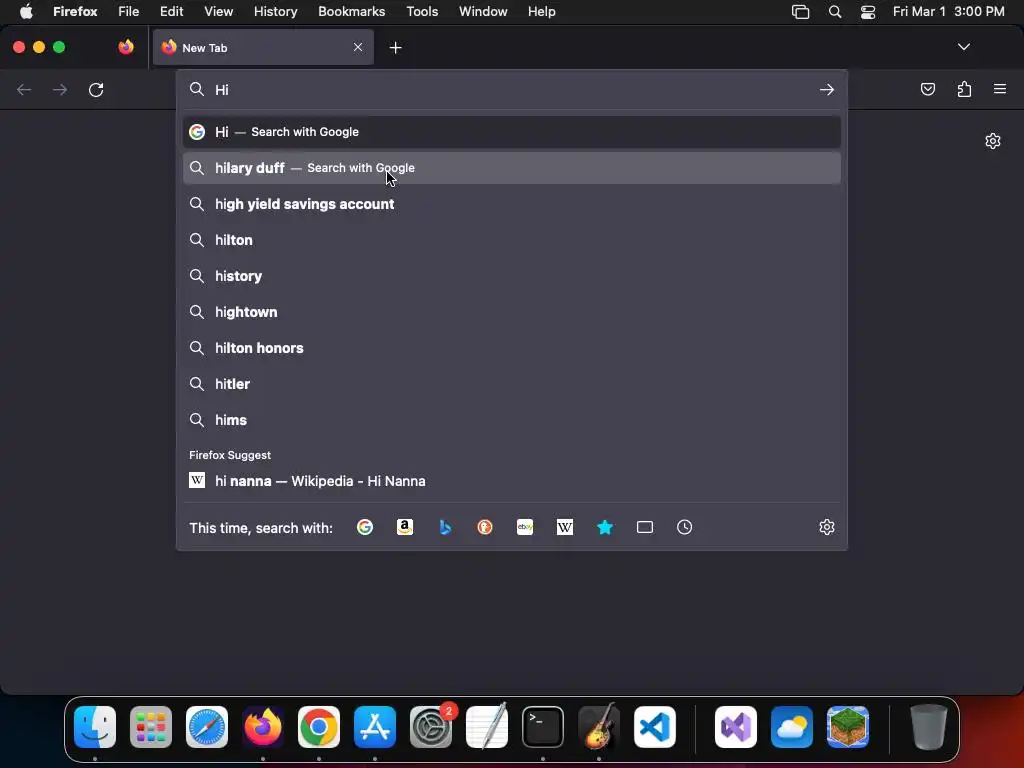Screen dimensions: 1024x768
Task: Pick the 'history' suggestion
Action: pos(512,276)
